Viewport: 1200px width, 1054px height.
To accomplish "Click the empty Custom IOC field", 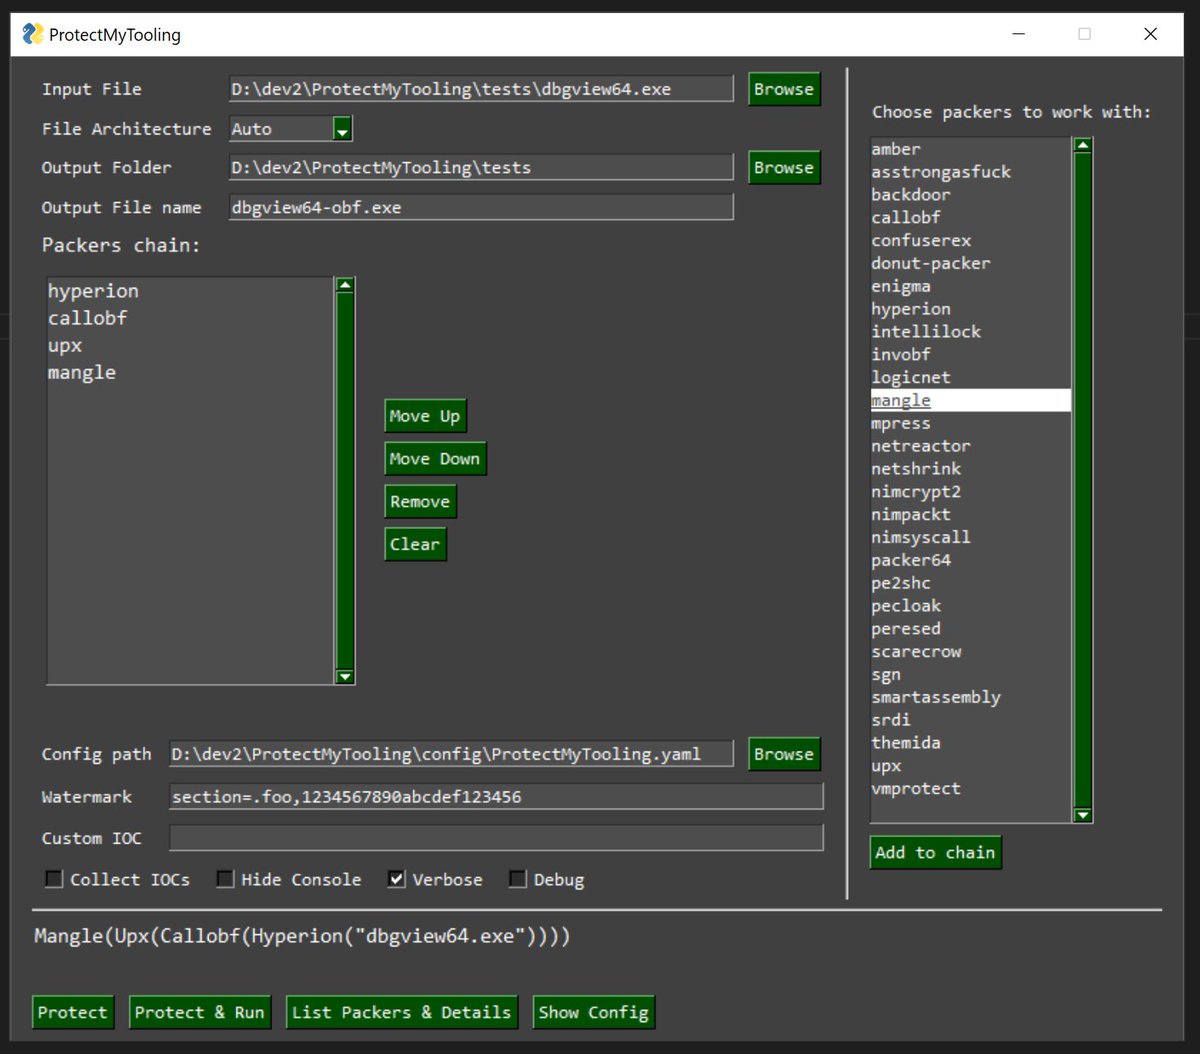I will [x=496, y=838].
